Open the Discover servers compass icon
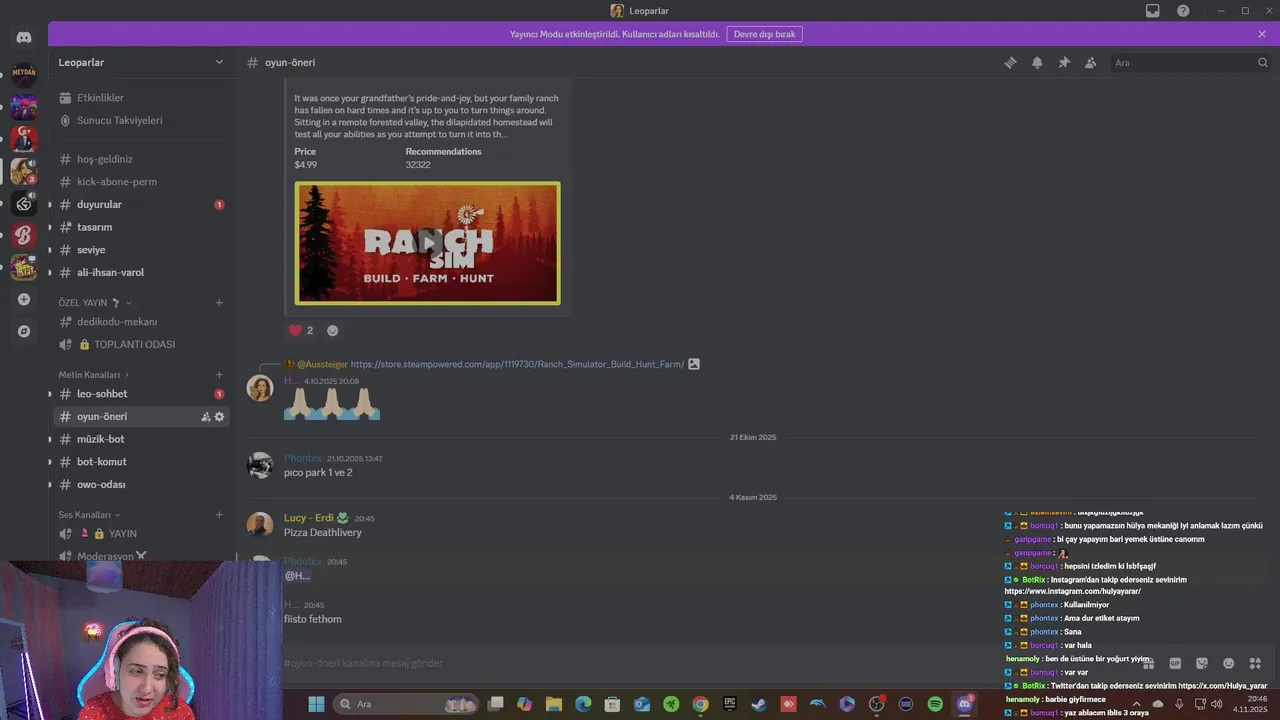The width and height of the screenshot is (1280, 720). [24, 331]
